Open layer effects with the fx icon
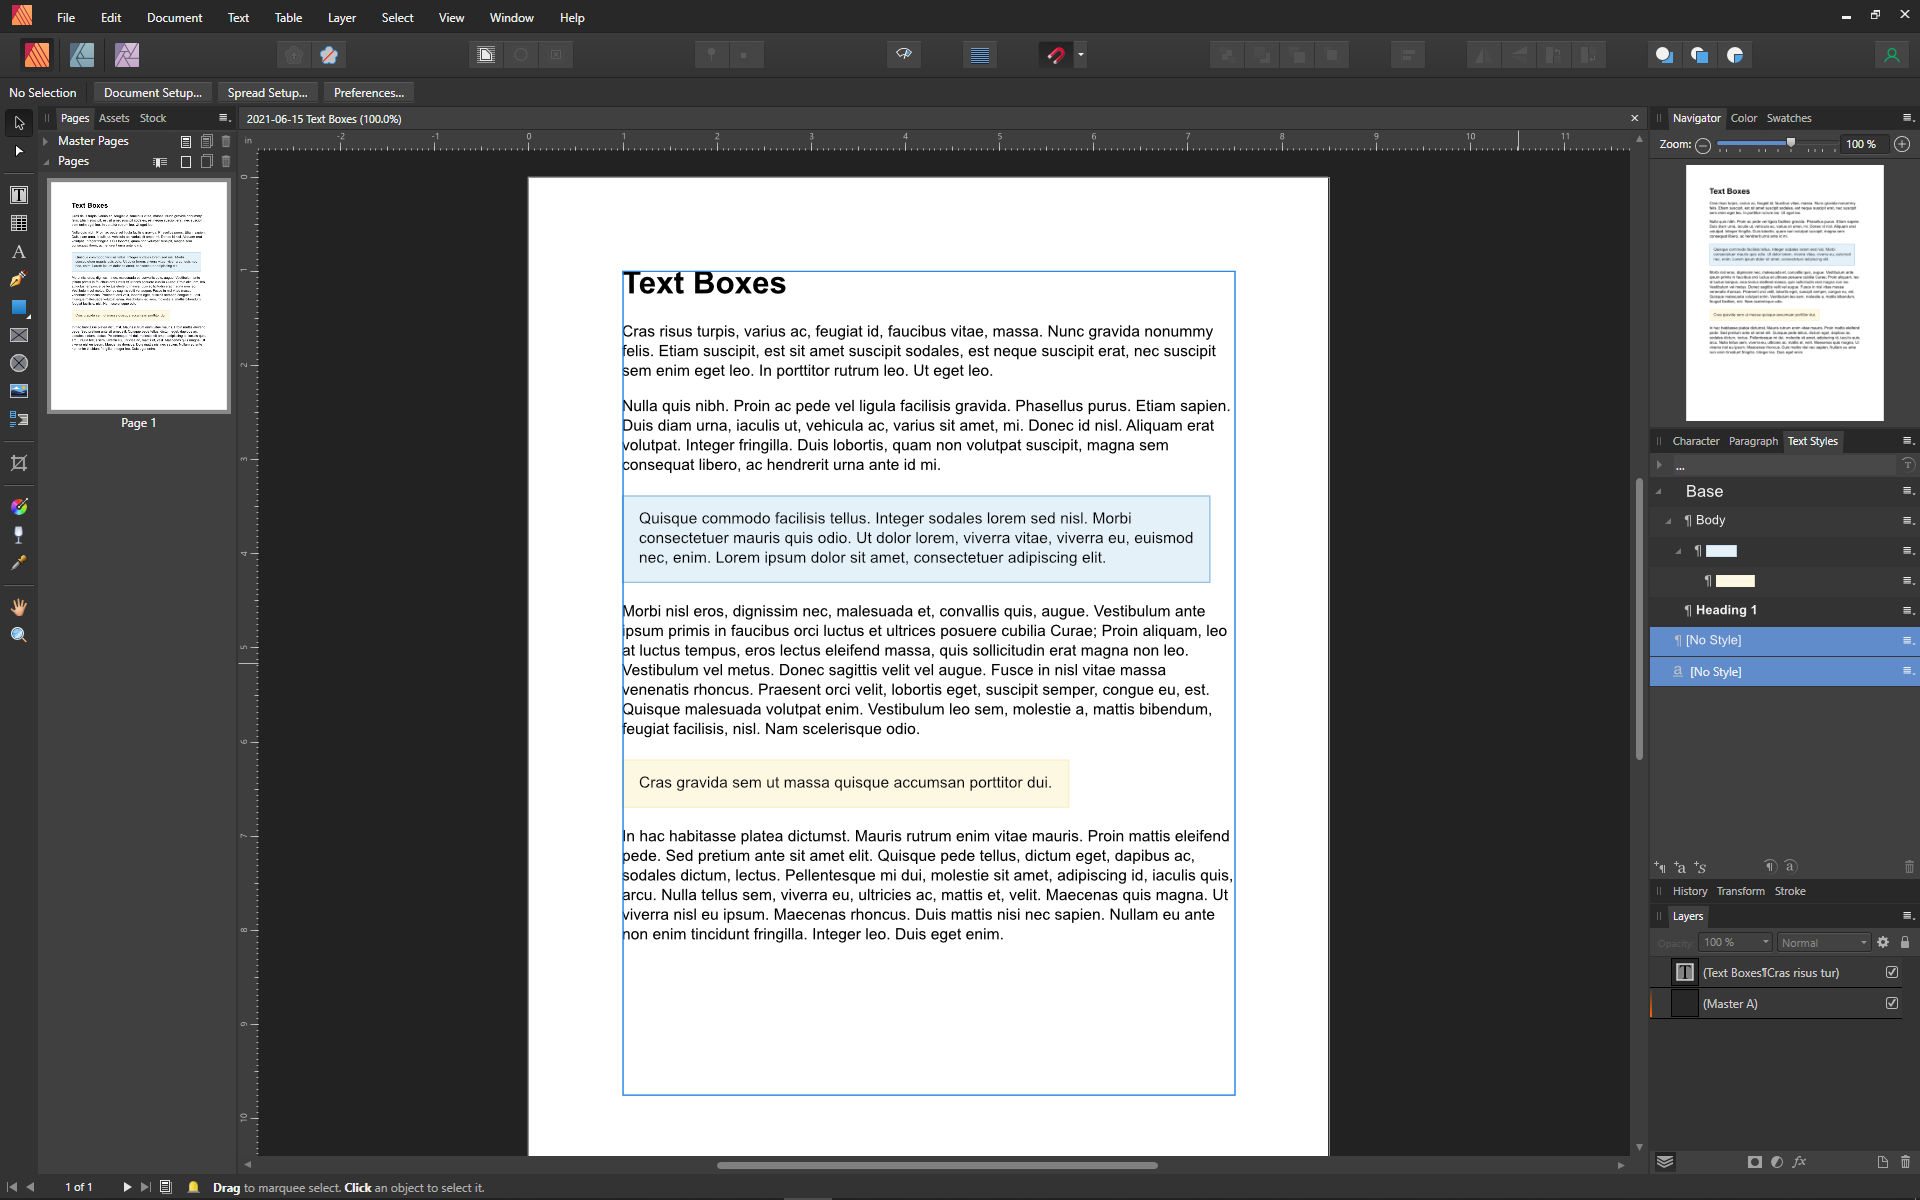 (x=1801, y=1162)
